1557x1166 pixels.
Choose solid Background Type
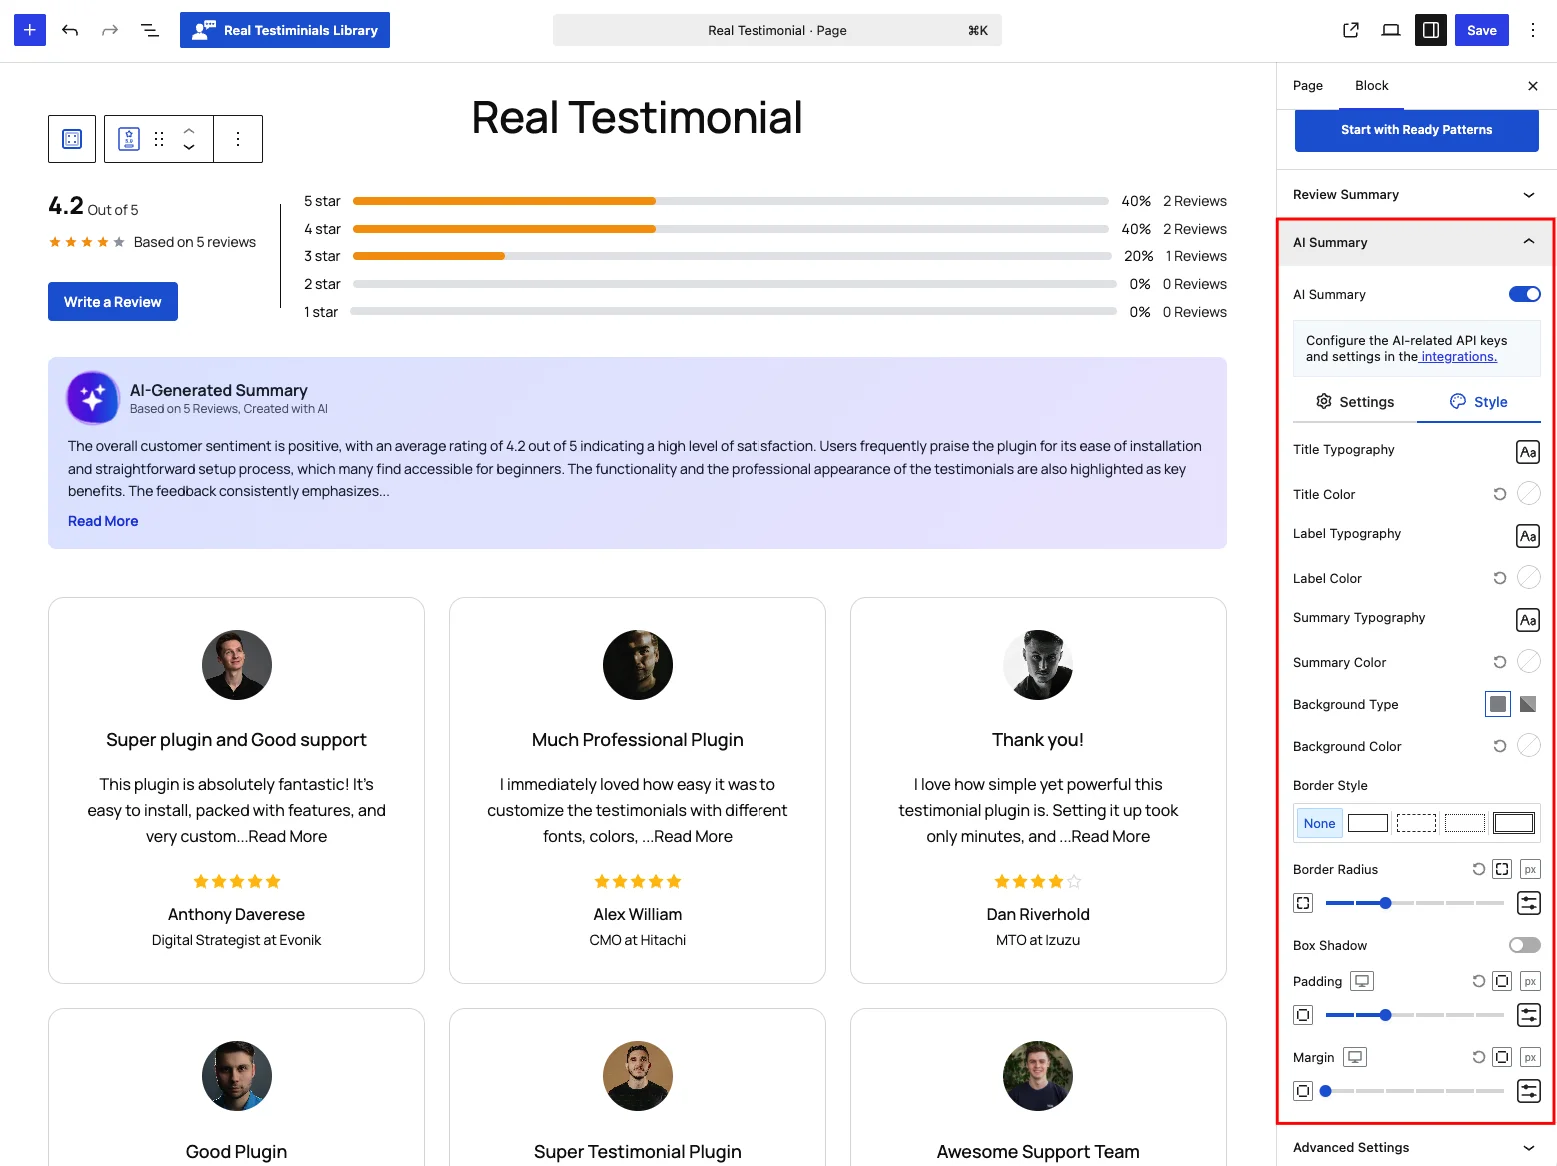(1498, 704)
